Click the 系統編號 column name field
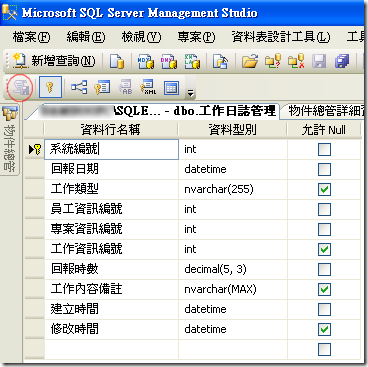 tap(111, 149)
